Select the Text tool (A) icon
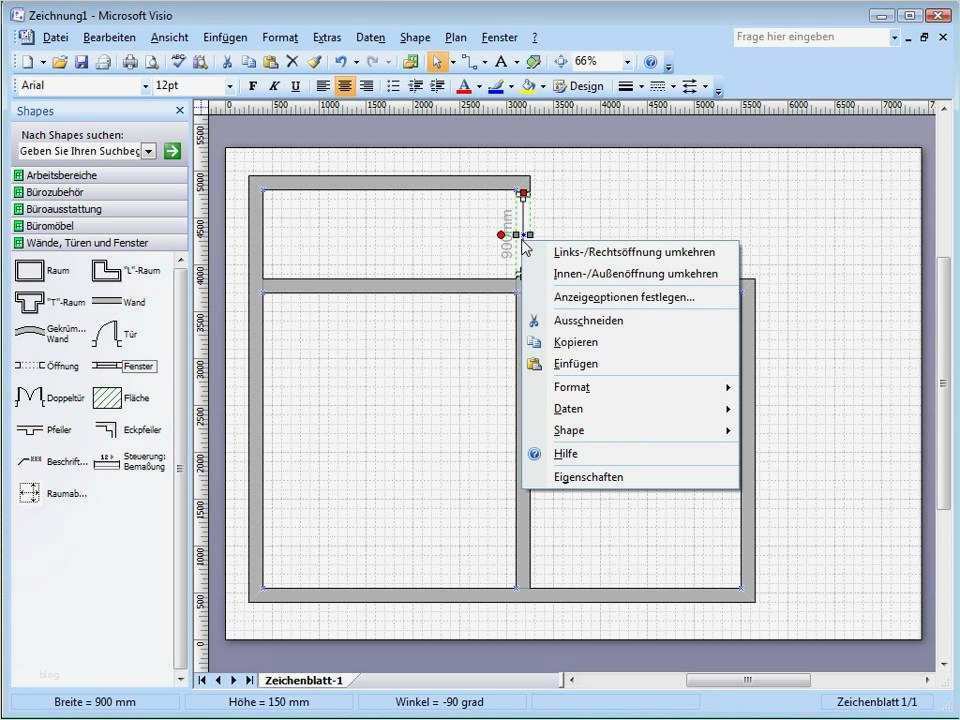The image size is (960, 720). (x=501, y=62)
